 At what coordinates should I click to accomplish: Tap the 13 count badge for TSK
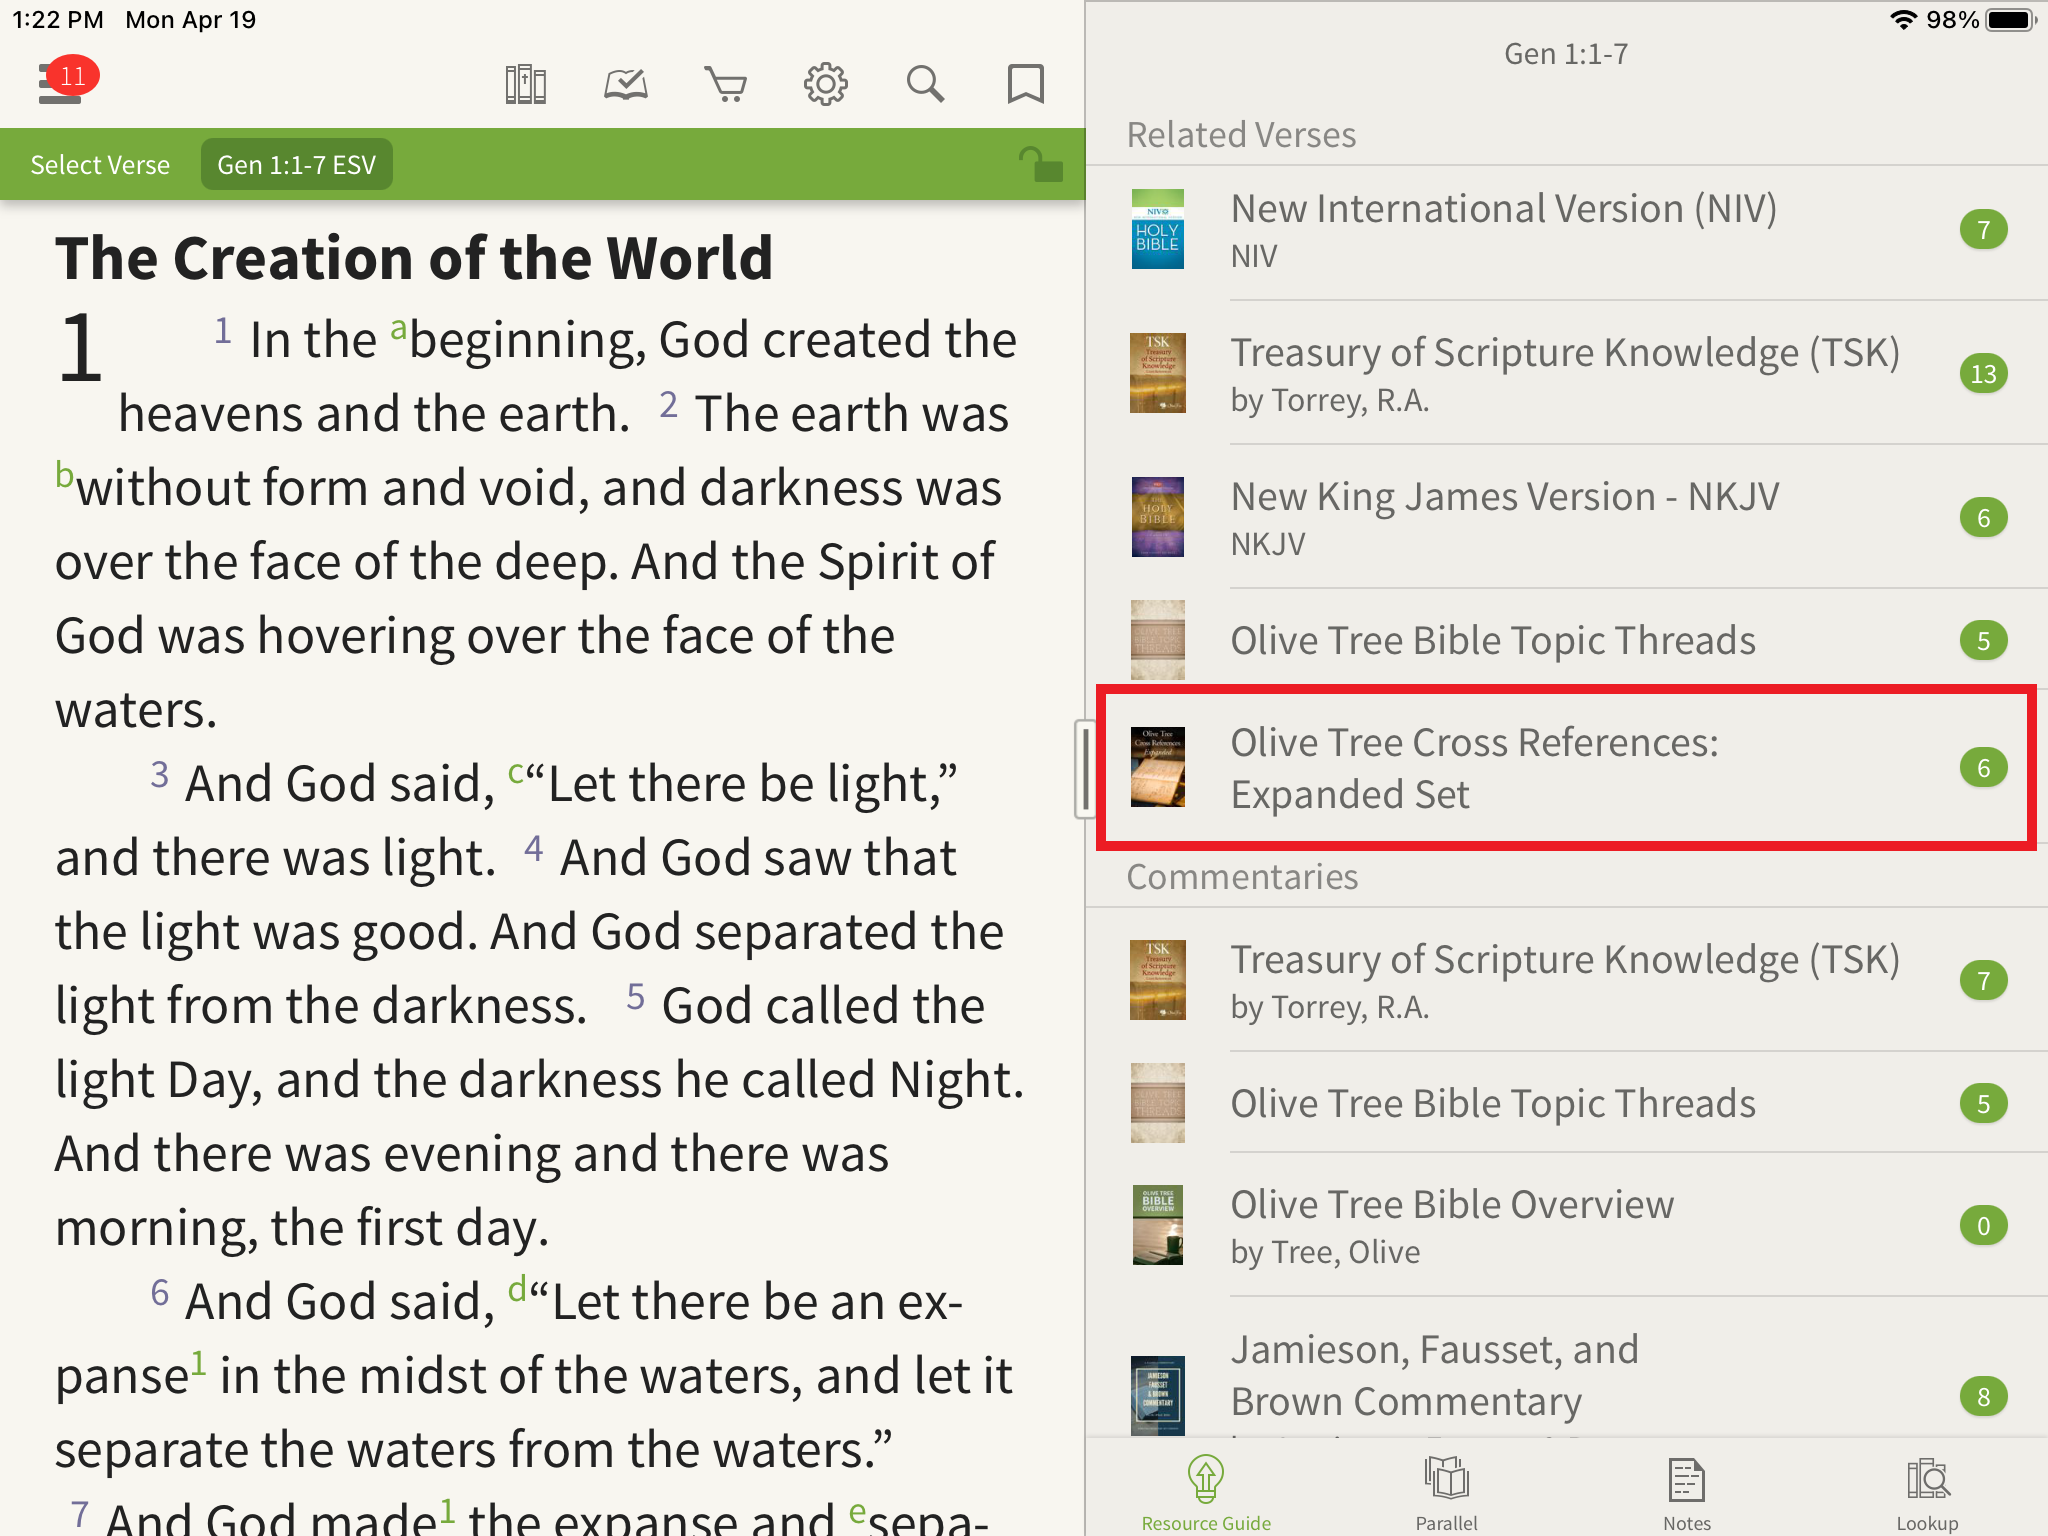click(1983, 374)
